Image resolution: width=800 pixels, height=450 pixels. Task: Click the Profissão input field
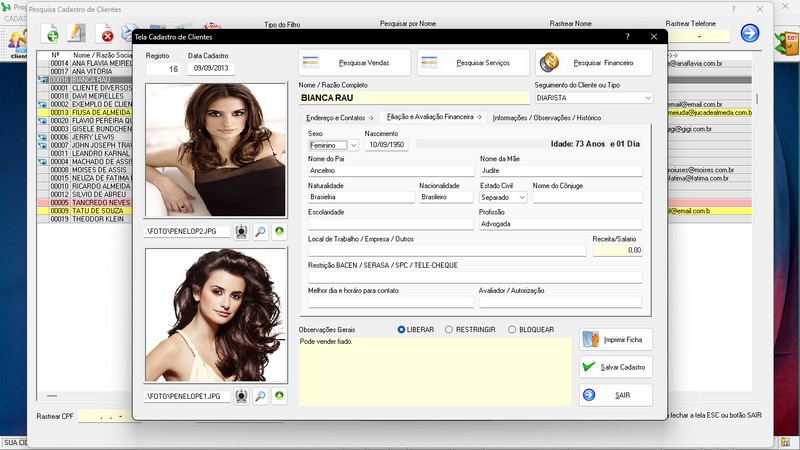click(560, 224)
